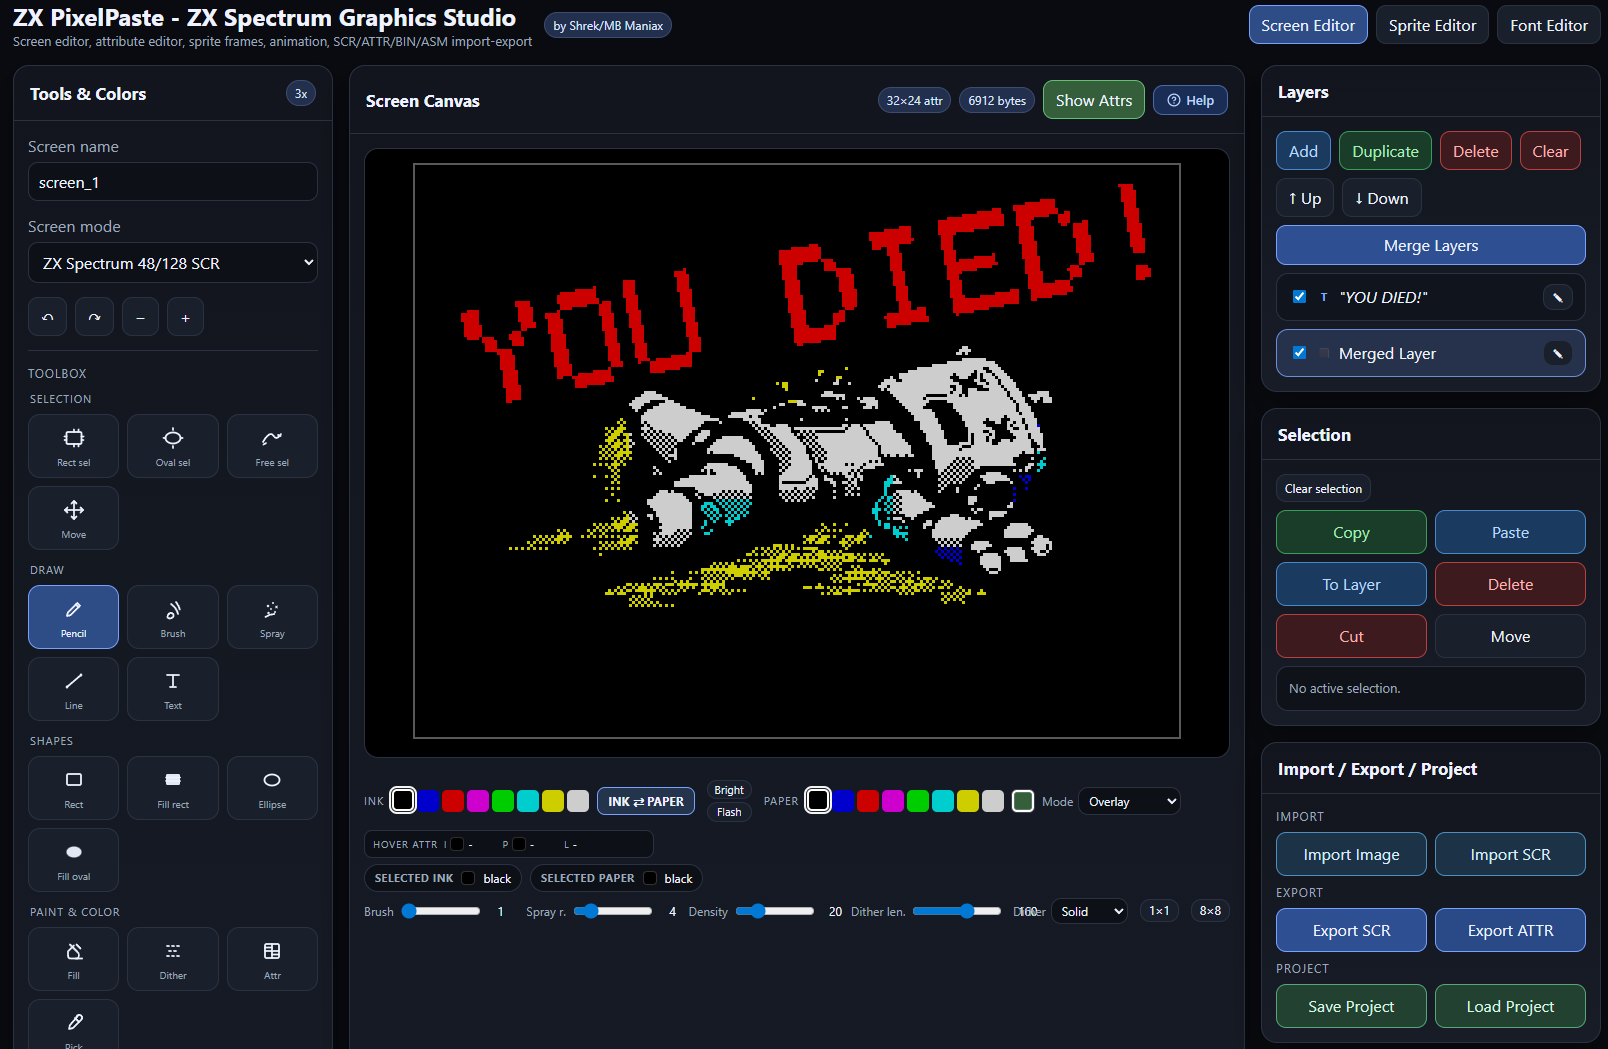This screenshot has width=1608, height=1049.
Task: Open the Font Editor tab
Action: coord(1548,25)
